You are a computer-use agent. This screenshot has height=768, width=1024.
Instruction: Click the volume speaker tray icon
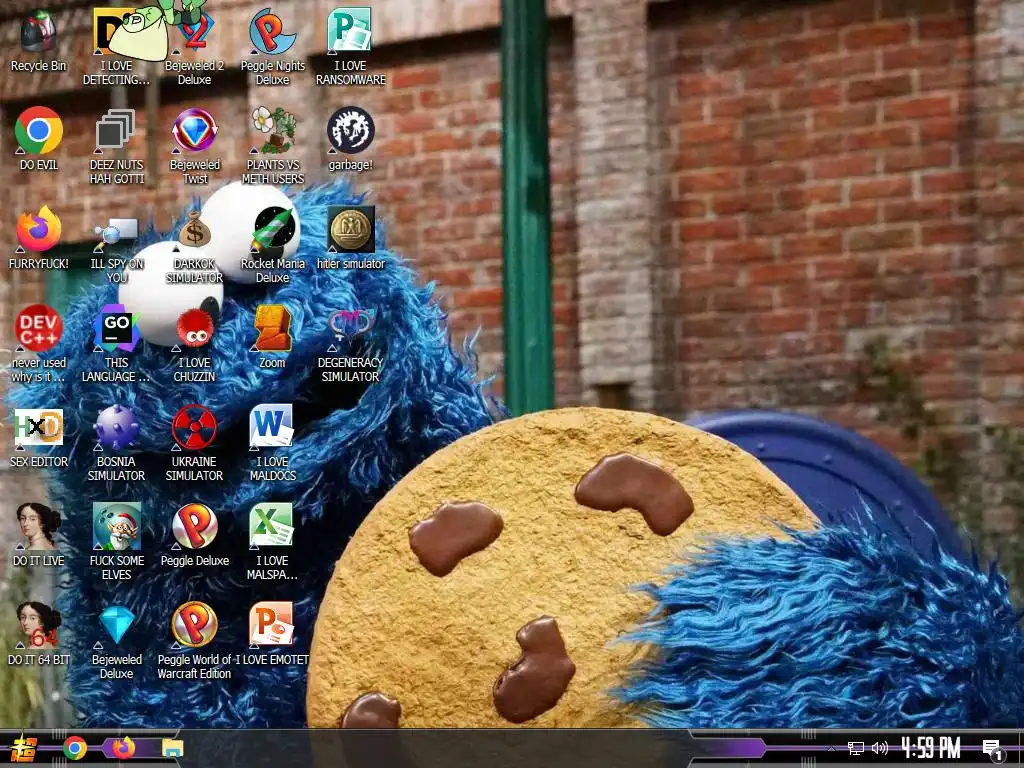click(880, 748)
